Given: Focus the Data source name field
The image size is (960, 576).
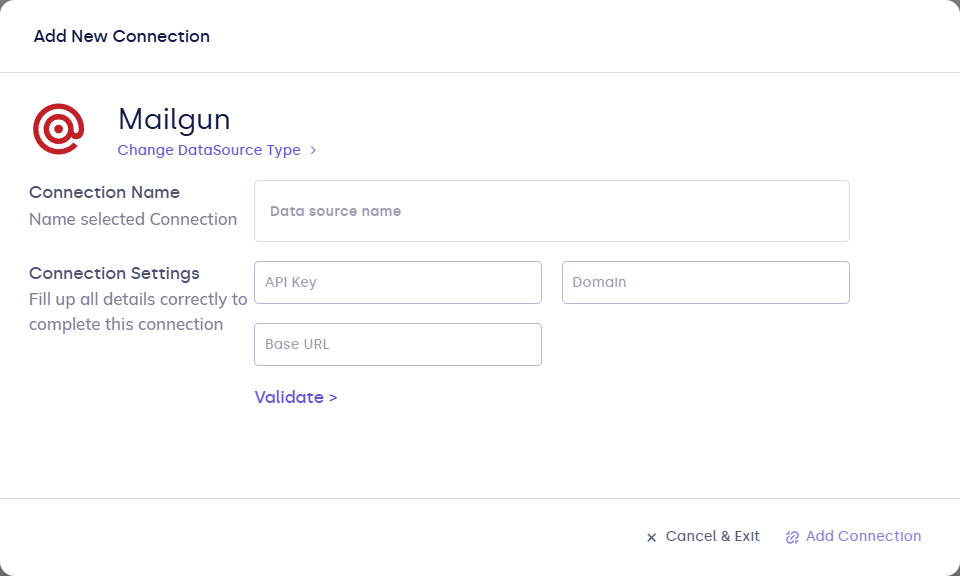Looking at the screenshot, I should [552, 211].
